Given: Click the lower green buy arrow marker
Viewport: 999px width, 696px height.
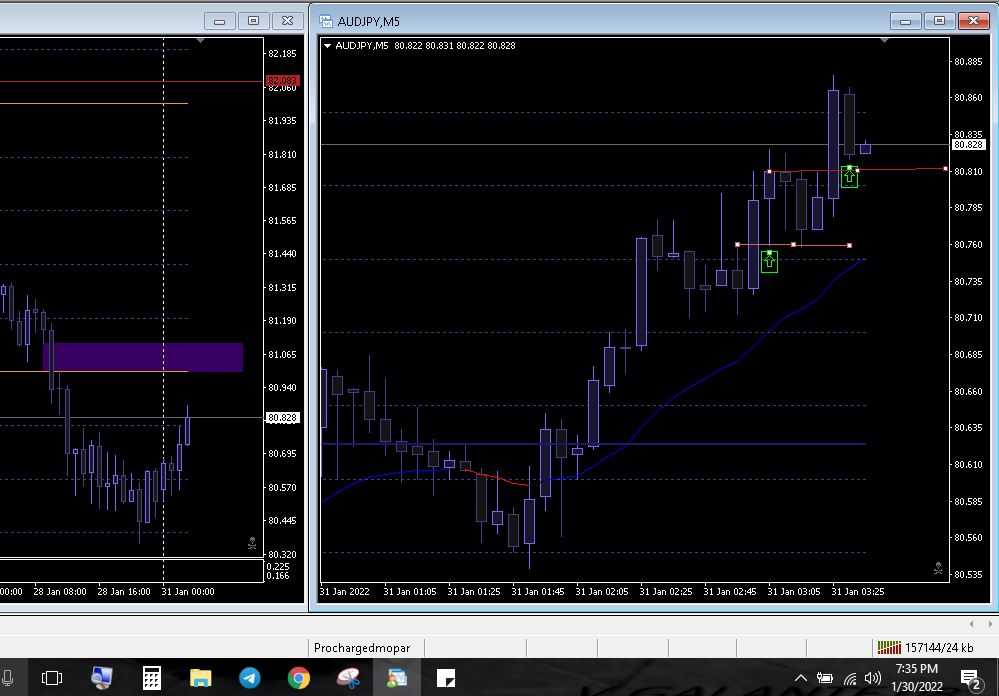Looking at the screenshot, I should click(769, 261).
